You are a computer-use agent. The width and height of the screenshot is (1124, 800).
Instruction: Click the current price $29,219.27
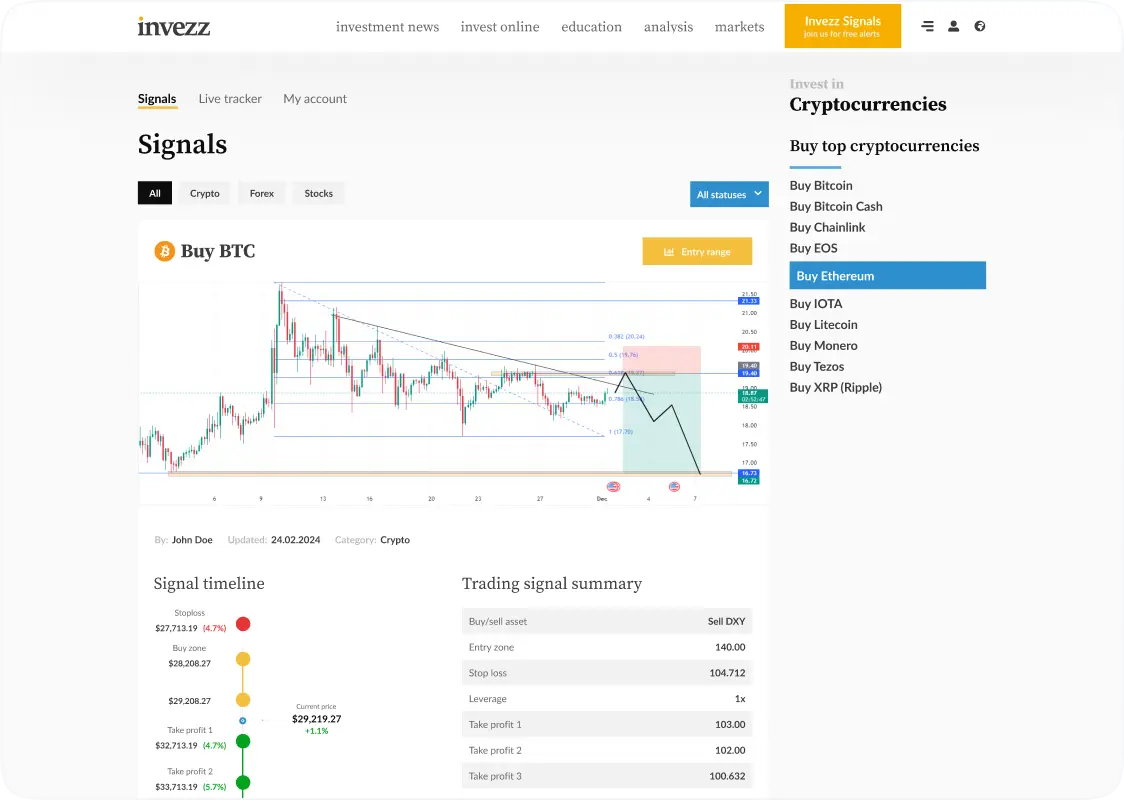[x=316, y=719]
